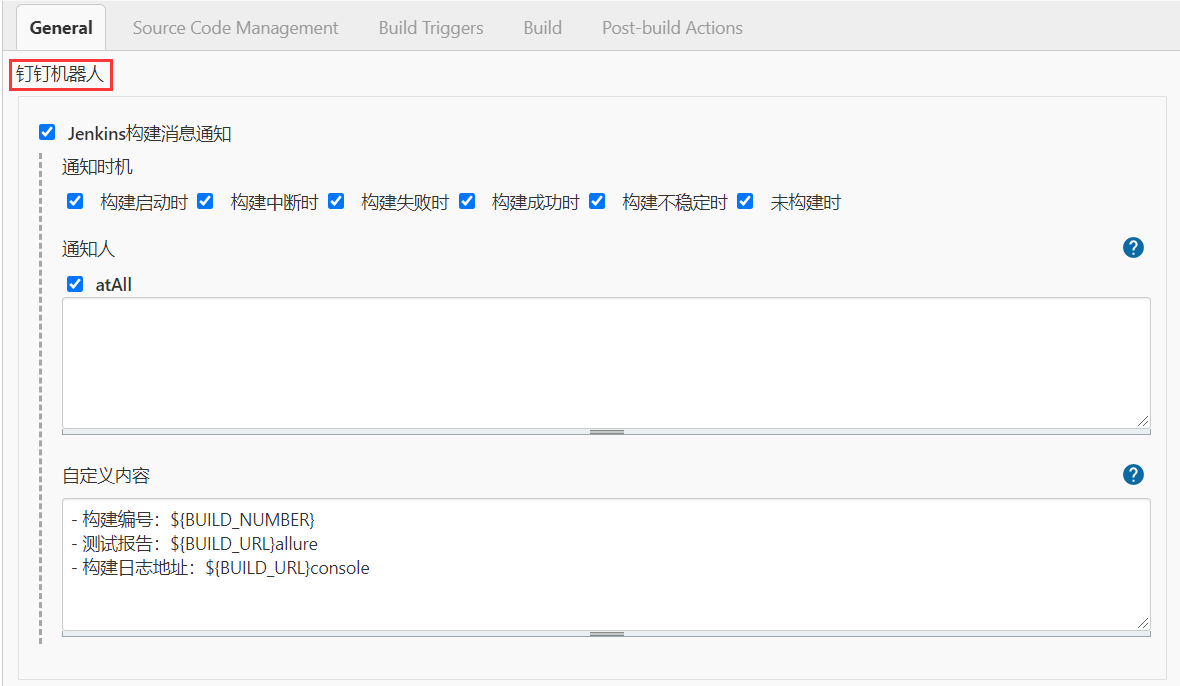This screenshot has height=686, width=1180.
Task: Click the line '- 构建编号：${BUILD_NUMBER}'
Action: coord(193,520)
